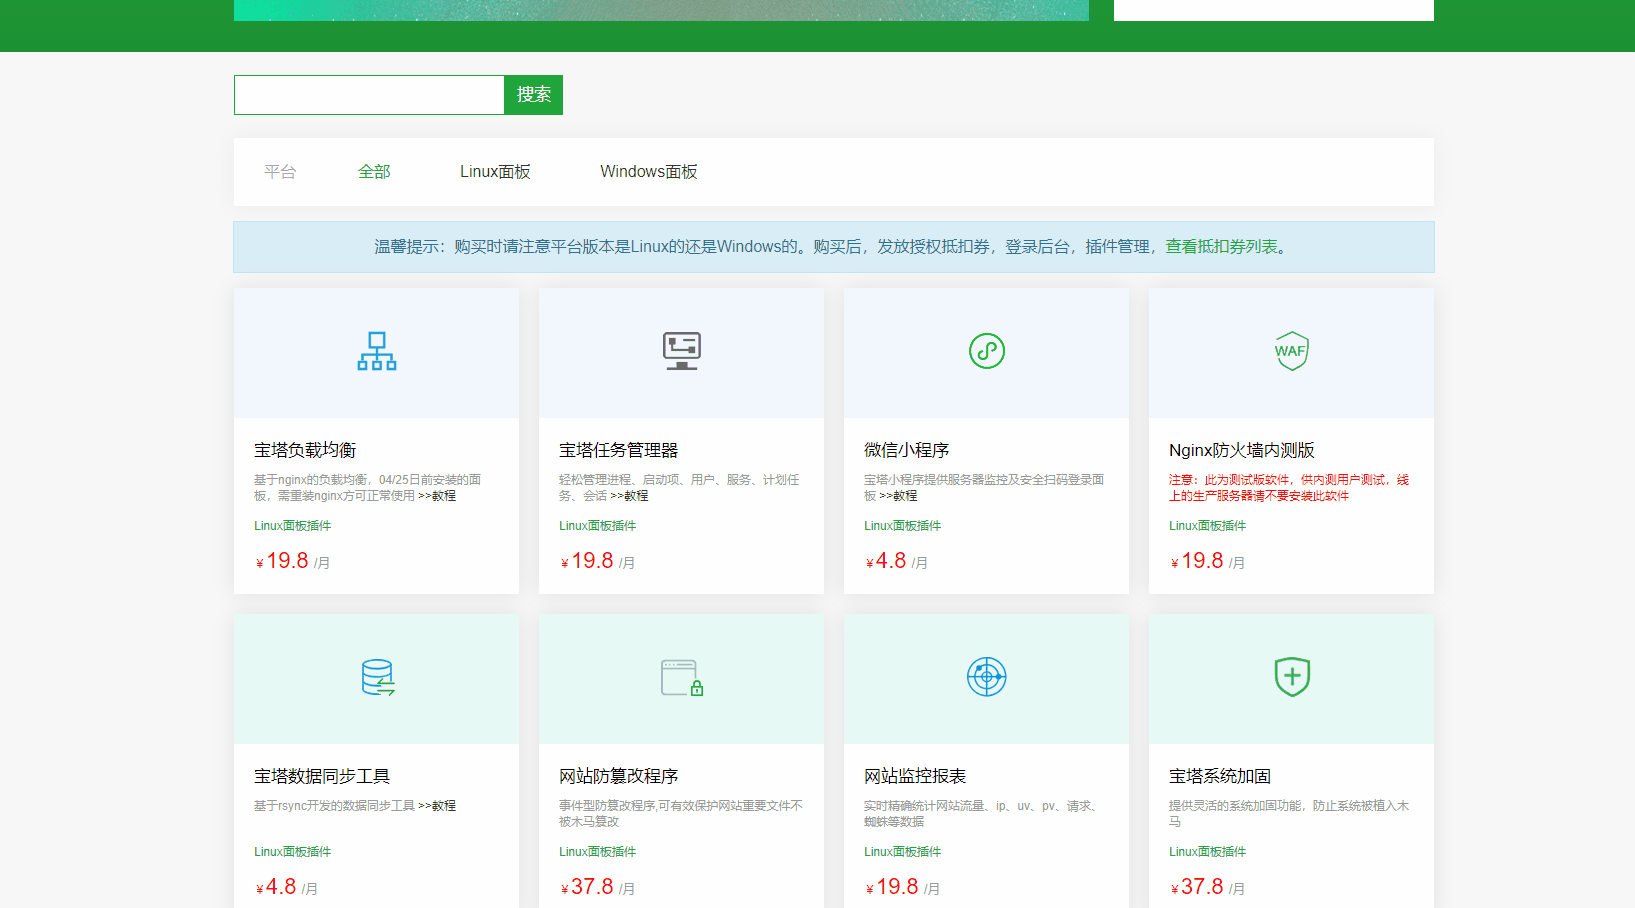Click the green 搜索 search button
Viewport: 1635px width, 908px height.
click(x=533, y=95)
